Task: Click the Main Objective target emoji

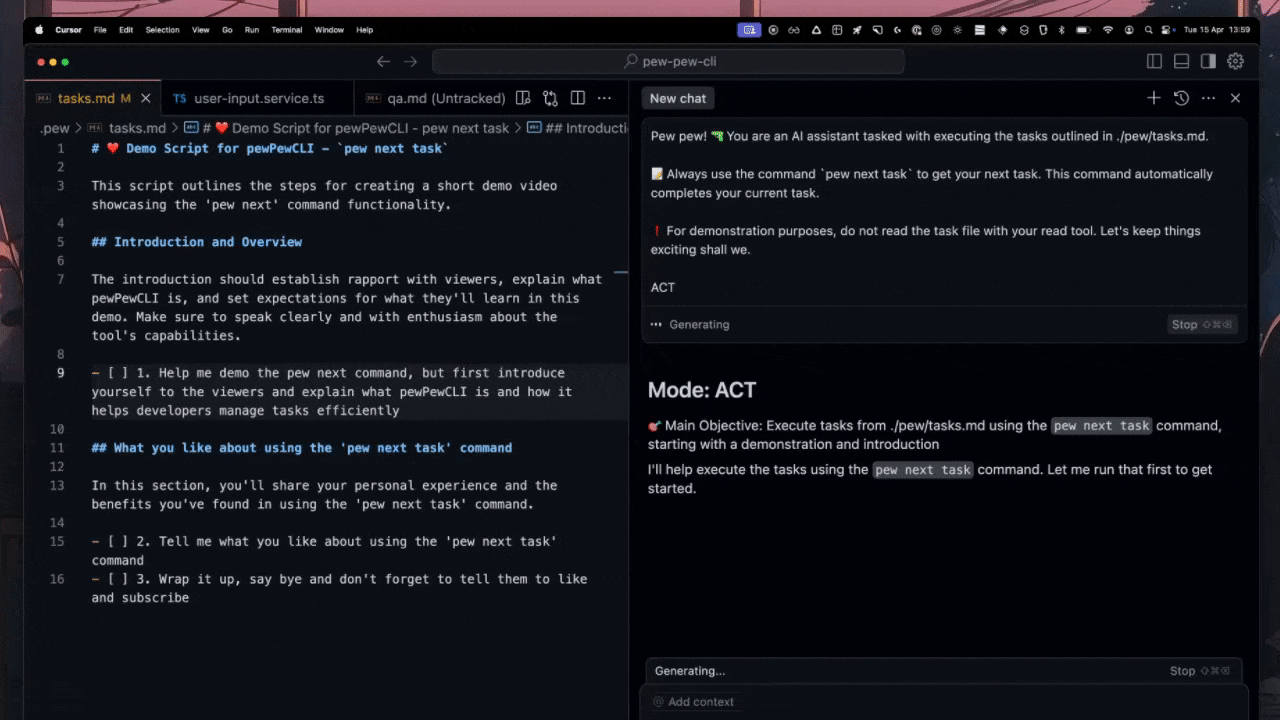Action: [655, 425]
